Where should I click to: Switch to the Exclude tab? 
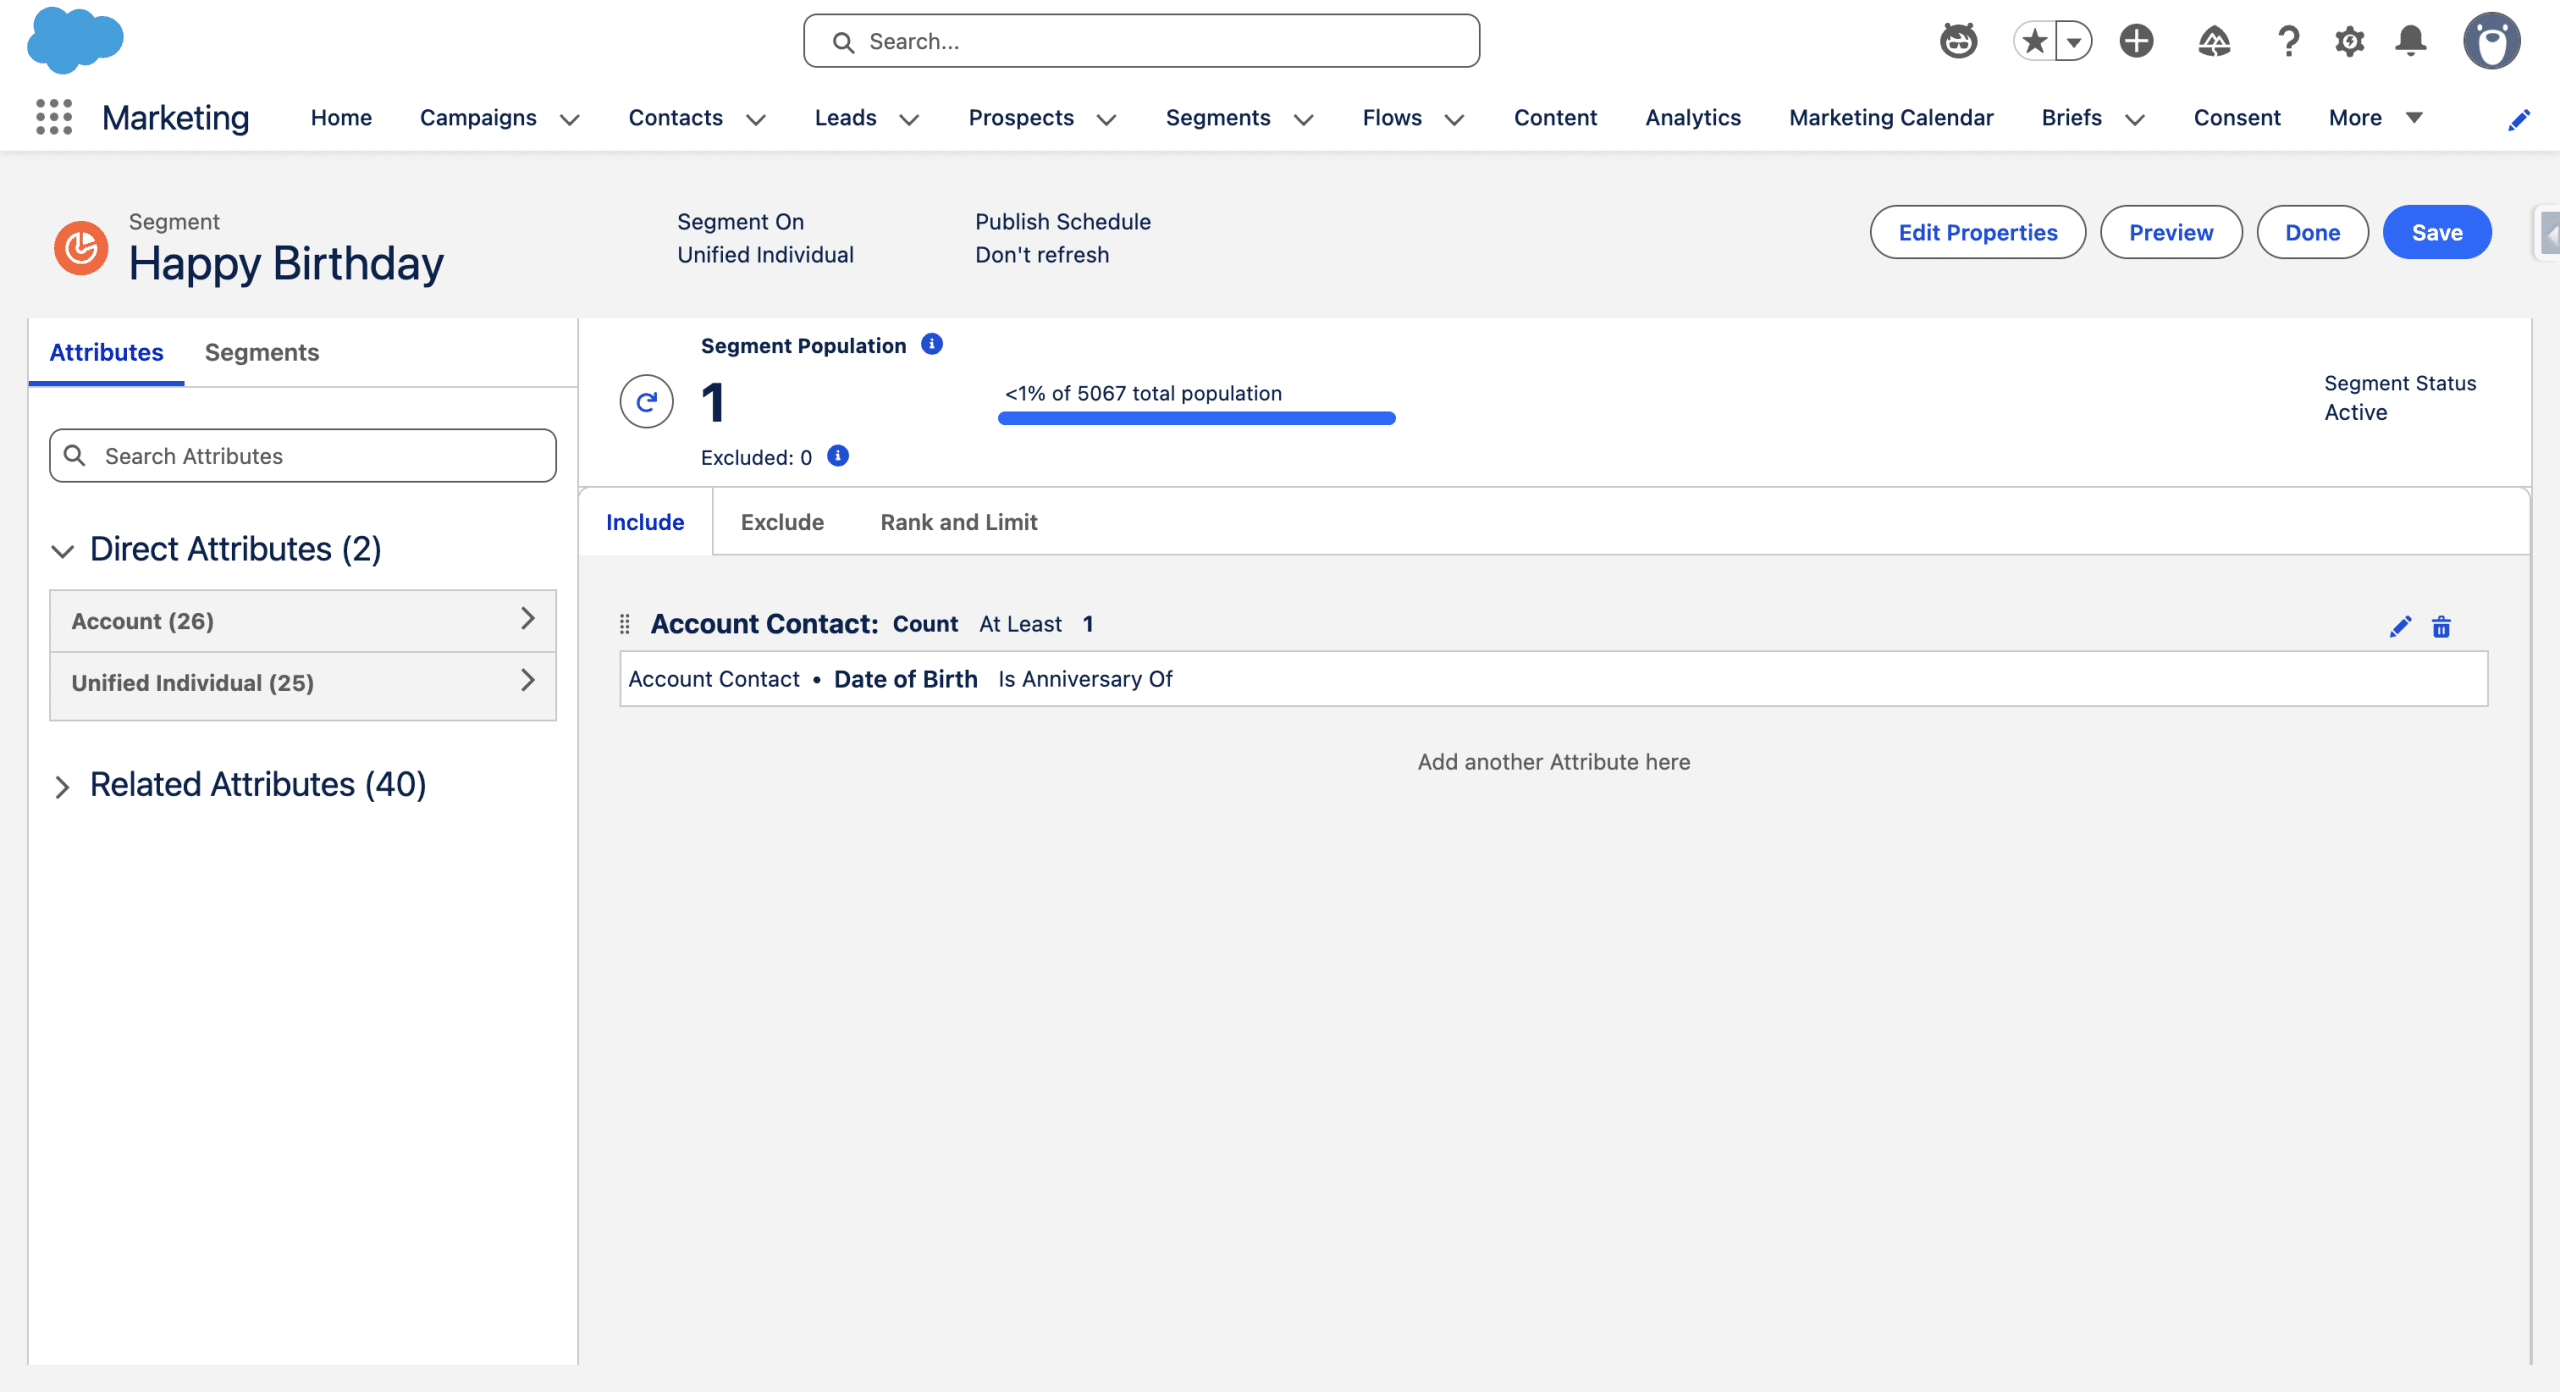782,522
